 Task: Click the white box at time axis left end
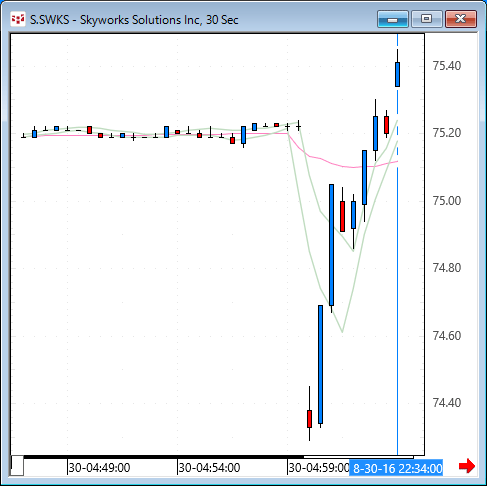pos(17,465)
